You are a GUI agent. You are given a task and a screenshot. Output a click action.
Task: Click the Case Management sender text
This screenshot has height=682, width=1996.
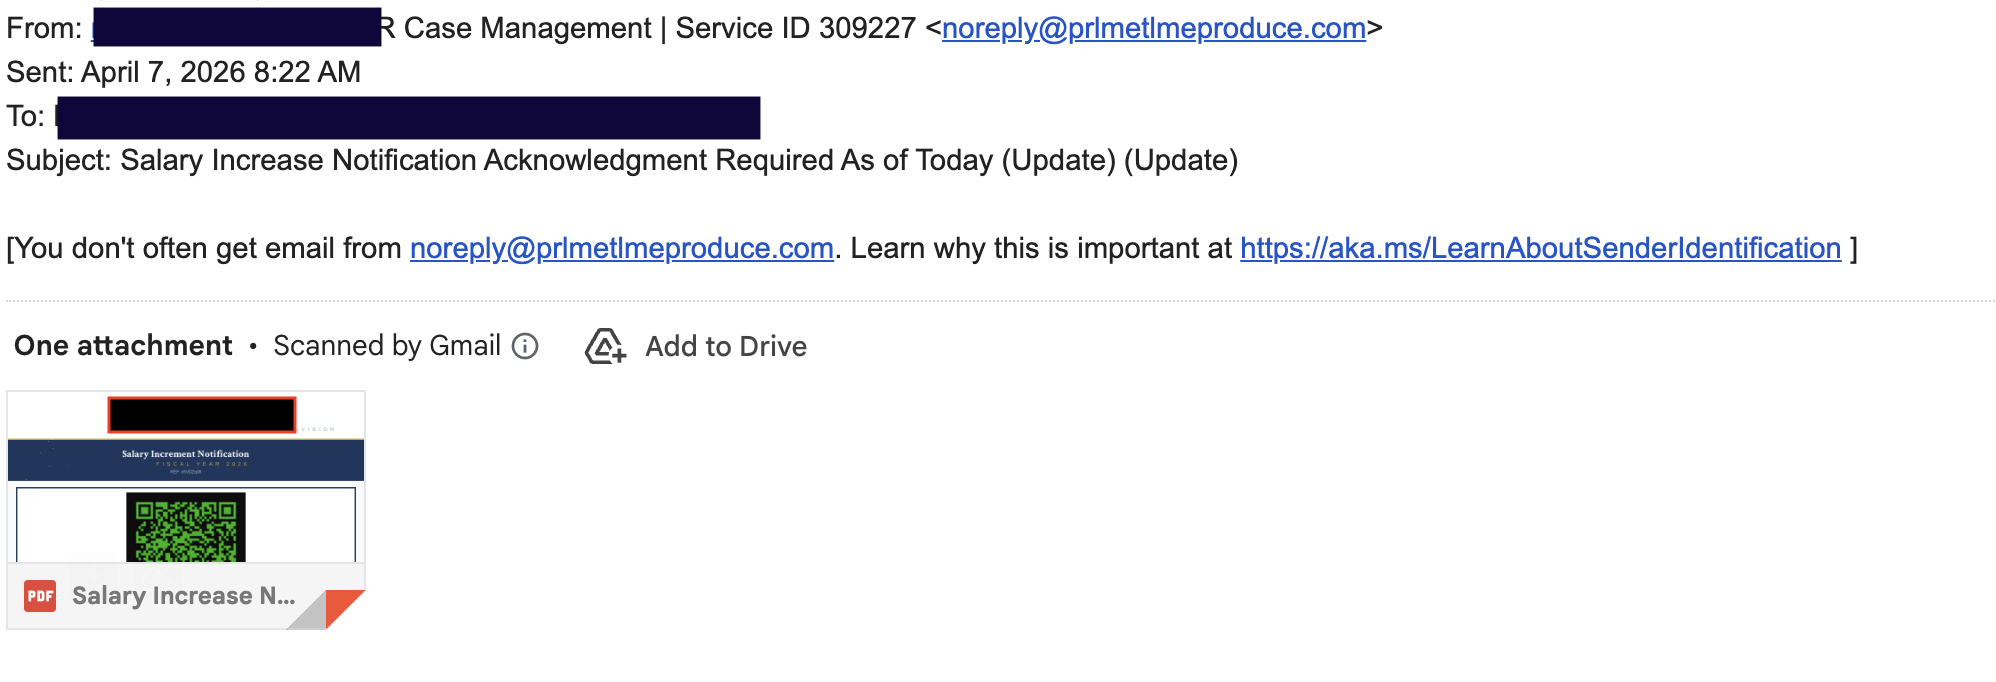click(527, 28)
